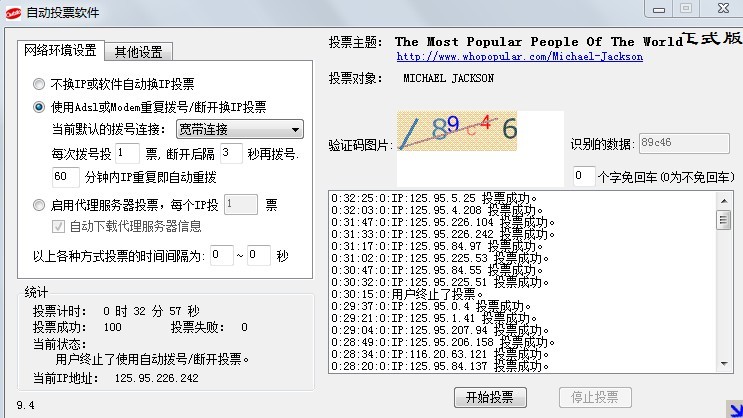Screen dimensions: 743x418
Task: Click the vote log scrollbar up arrow
Action: (x=724, y=198)
